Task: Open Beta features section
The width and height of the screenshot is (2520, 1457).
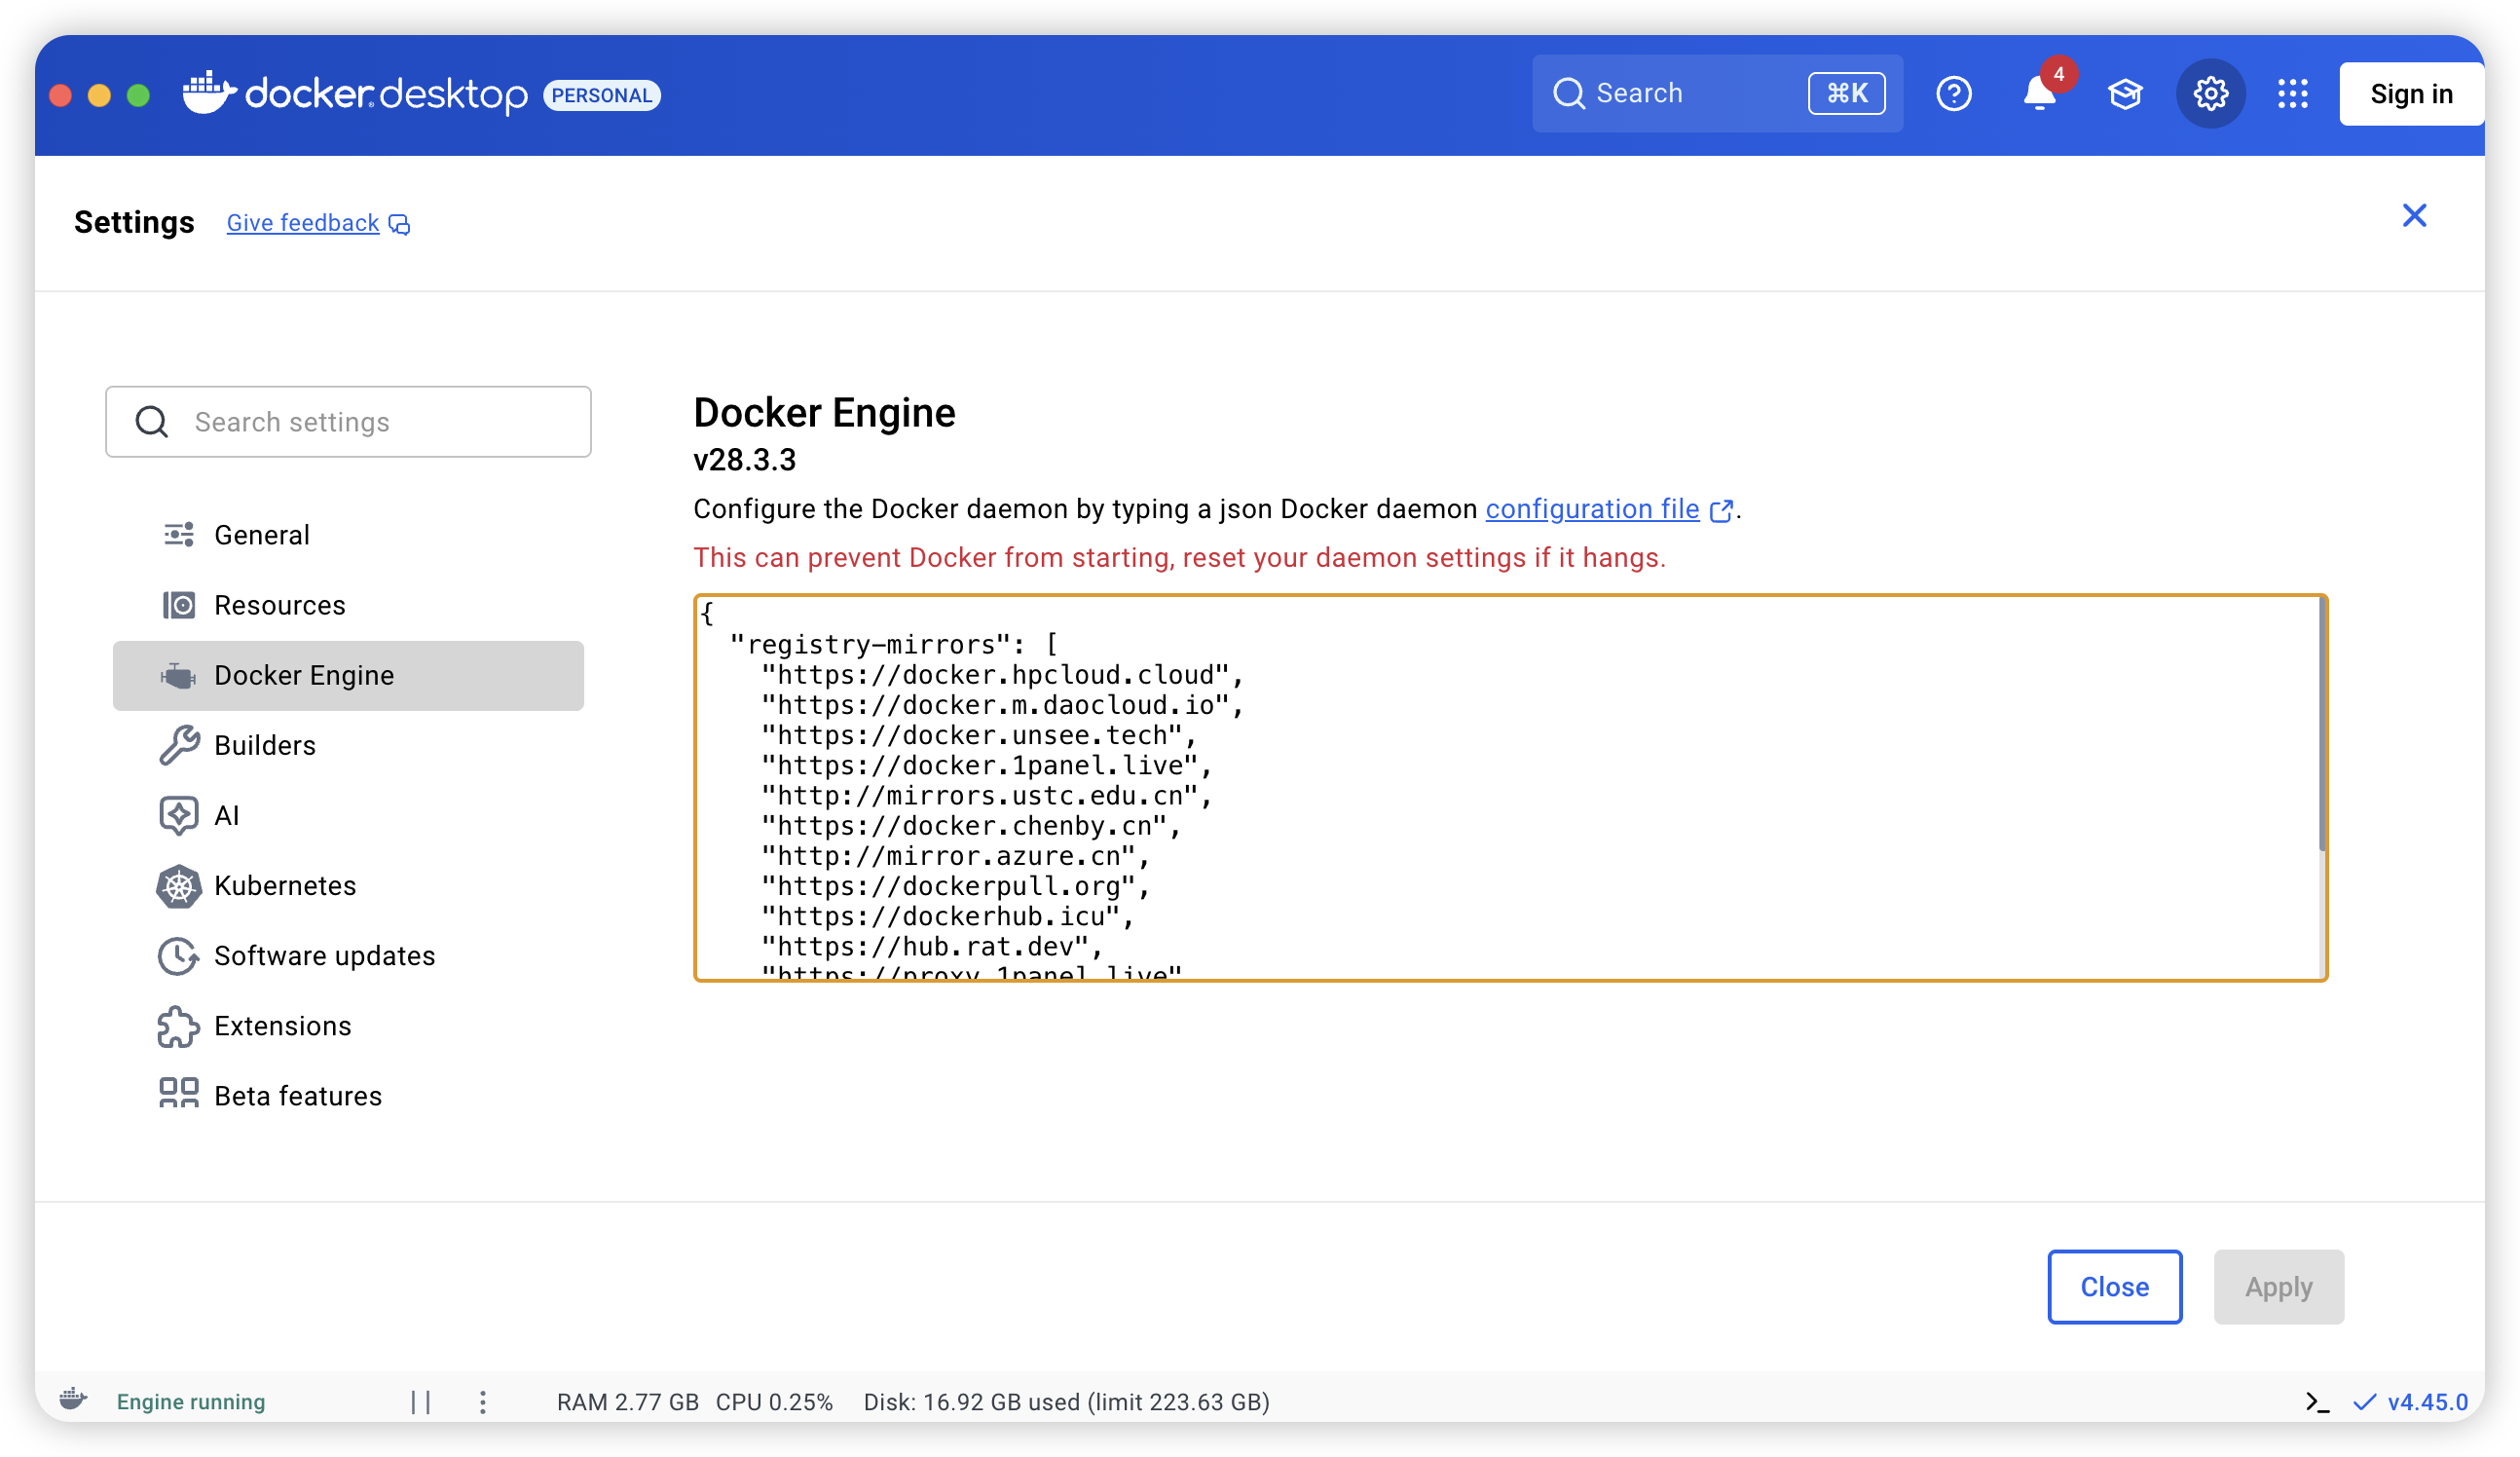Action: 298,1096
